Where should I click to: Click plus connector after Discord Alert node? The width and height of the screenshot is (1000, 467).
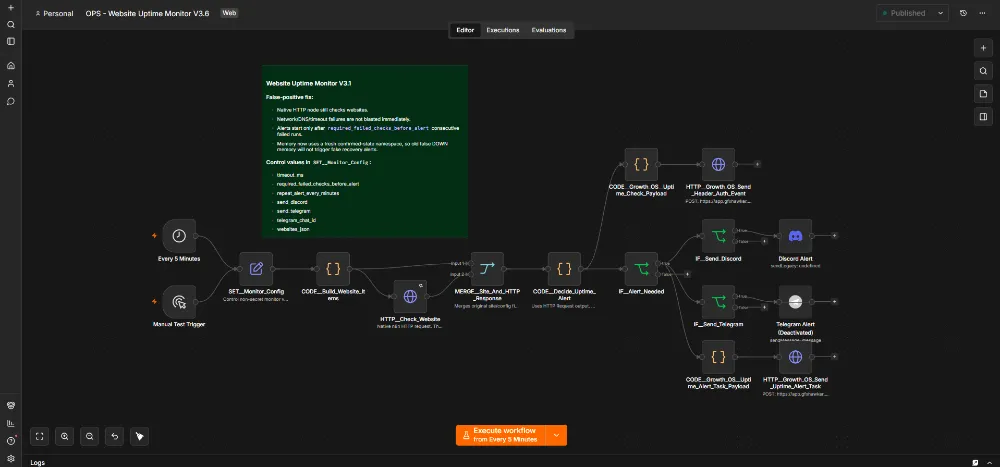pyautogui.click(x=834, y=236)
